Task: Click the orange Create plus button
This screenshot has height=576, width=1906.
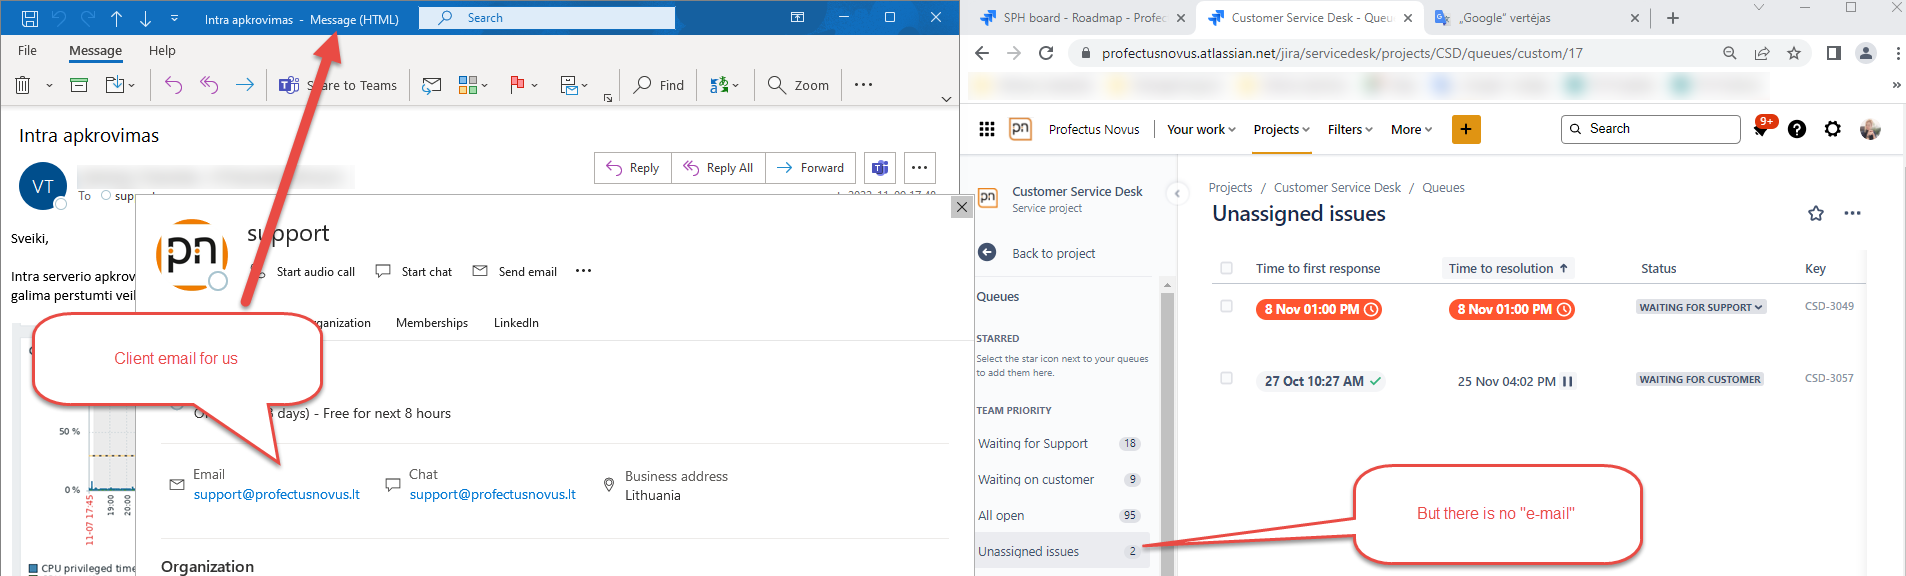Action: pyautogui.click(x=1466, y=129)
